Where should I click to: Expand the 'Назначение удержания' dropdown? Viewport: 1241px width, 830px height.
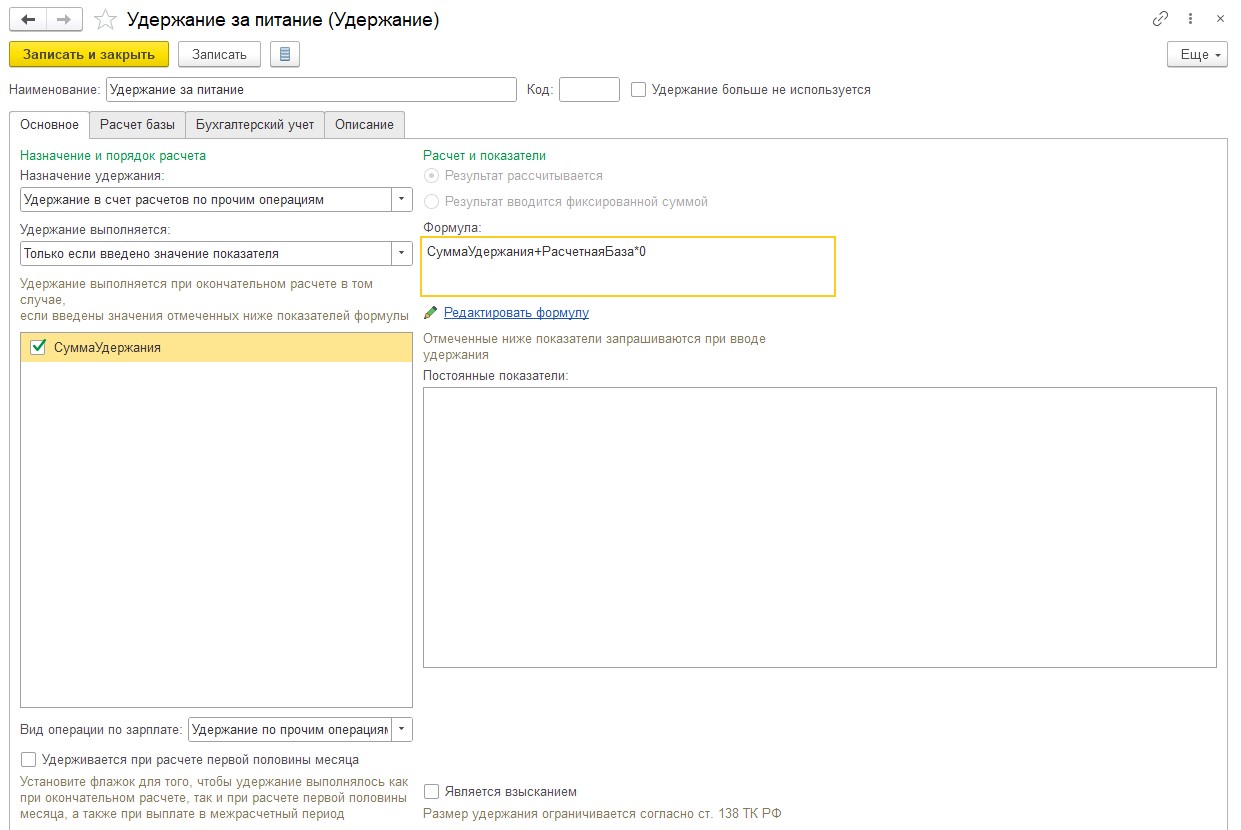click(402, 200)
